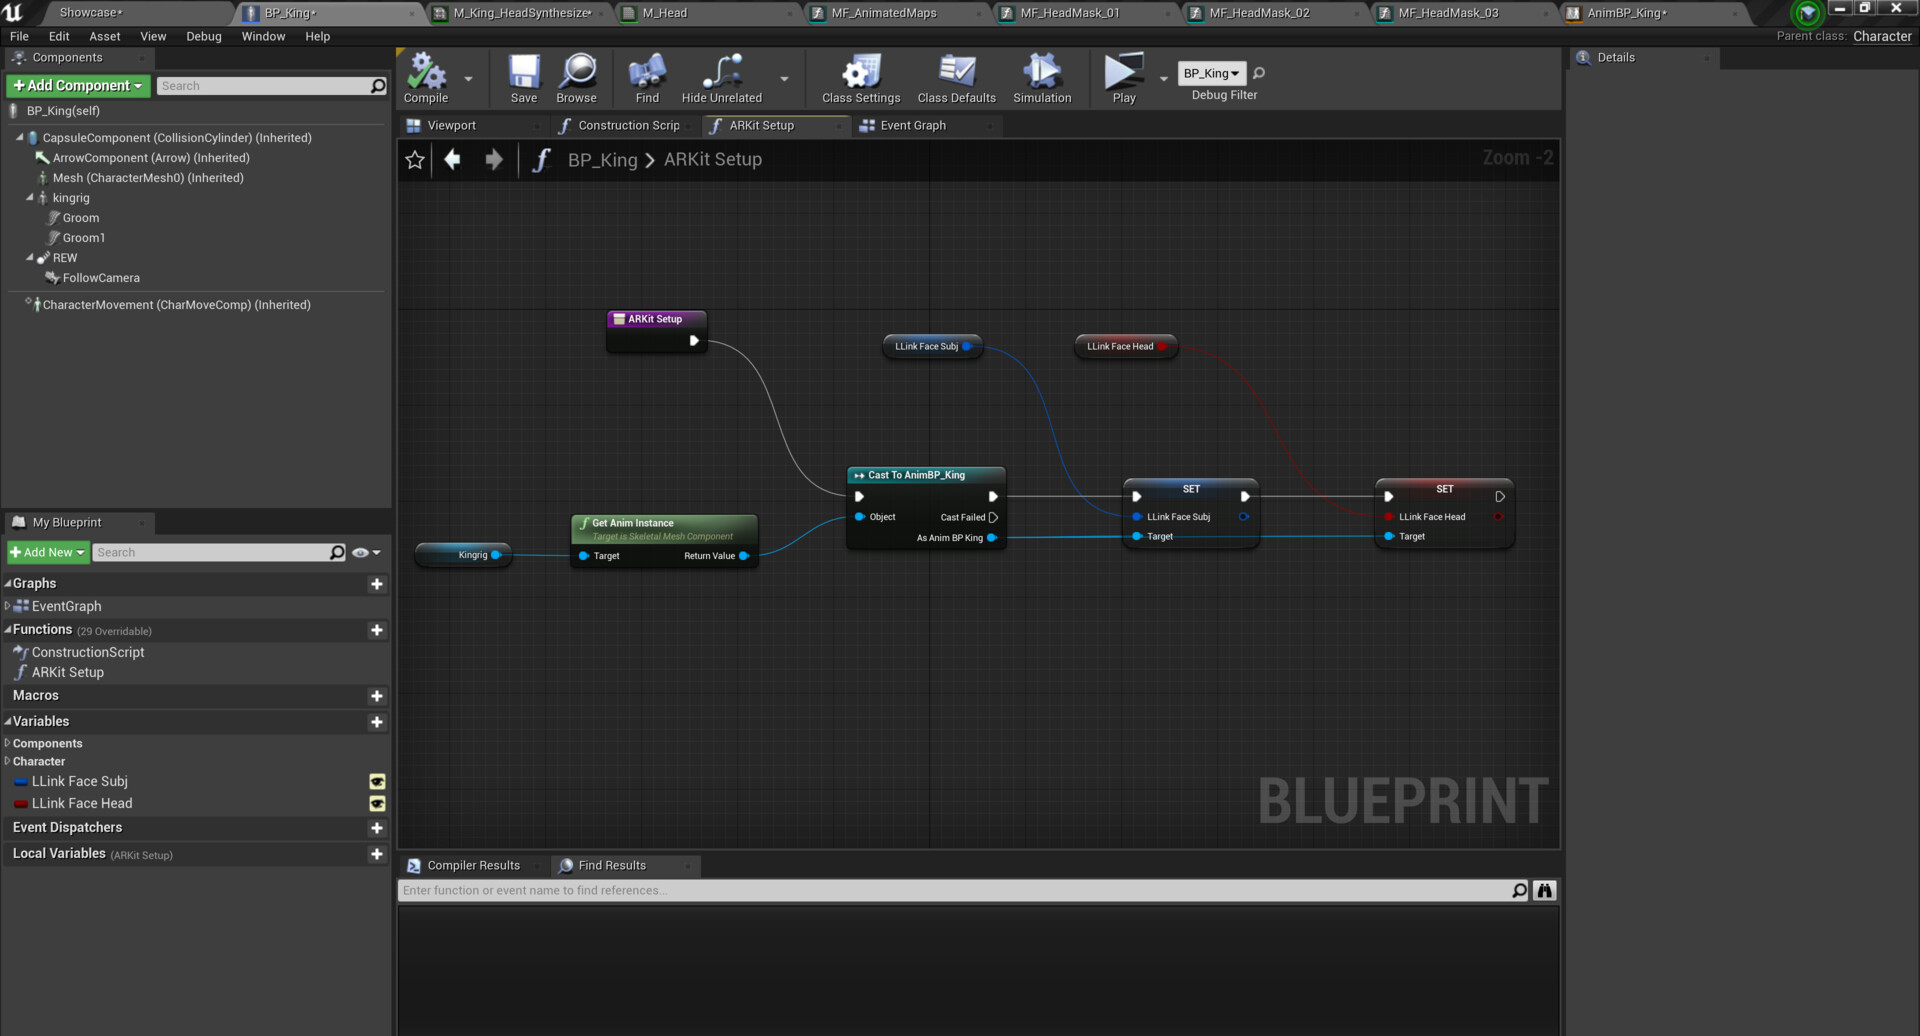Bookmark graph with star icon
The width and height of the screenshot is (1920, 1036).
pyautogui.click(x=415, y=160)
